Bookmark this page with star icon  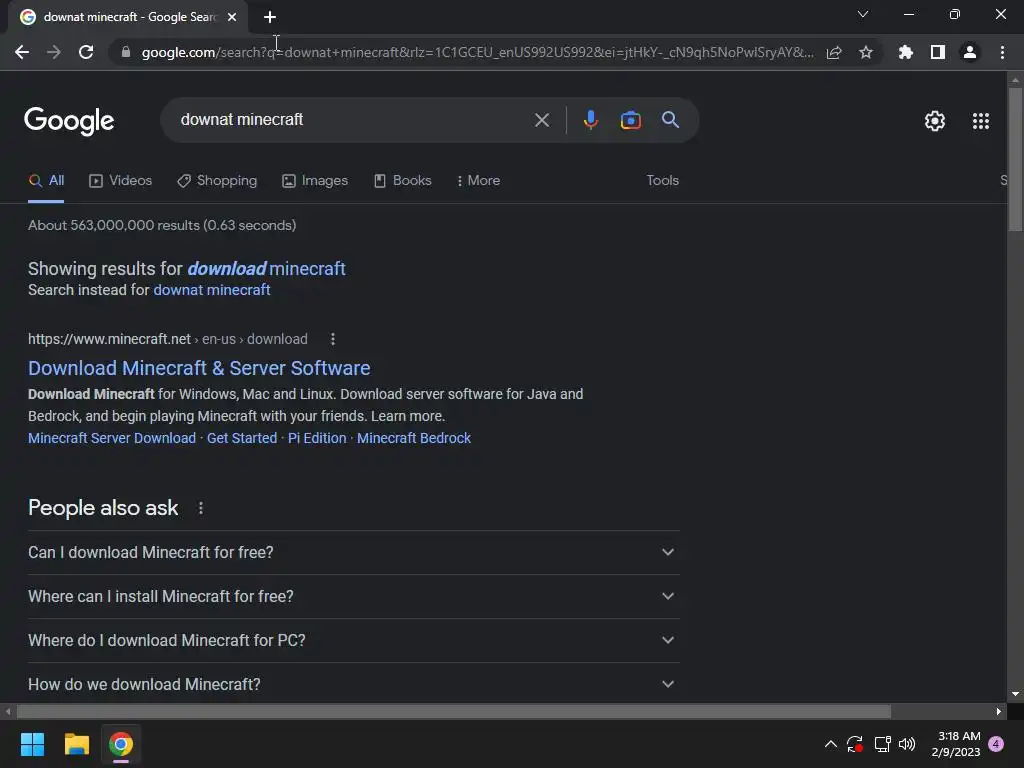pos(866,52)
